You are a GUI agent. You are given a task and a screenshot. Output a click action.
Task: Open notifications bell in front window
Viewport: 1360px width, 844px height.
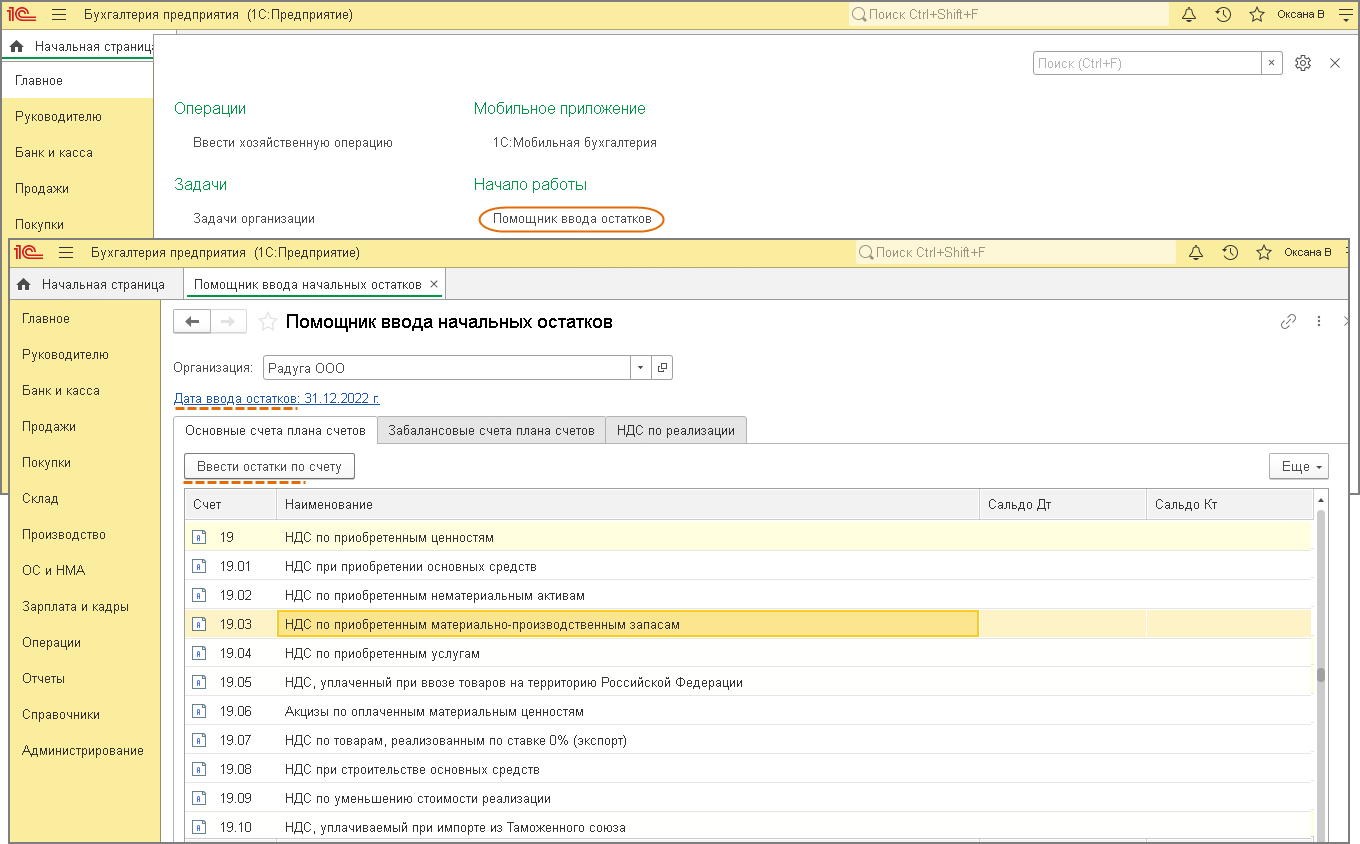pos(1196,253)
